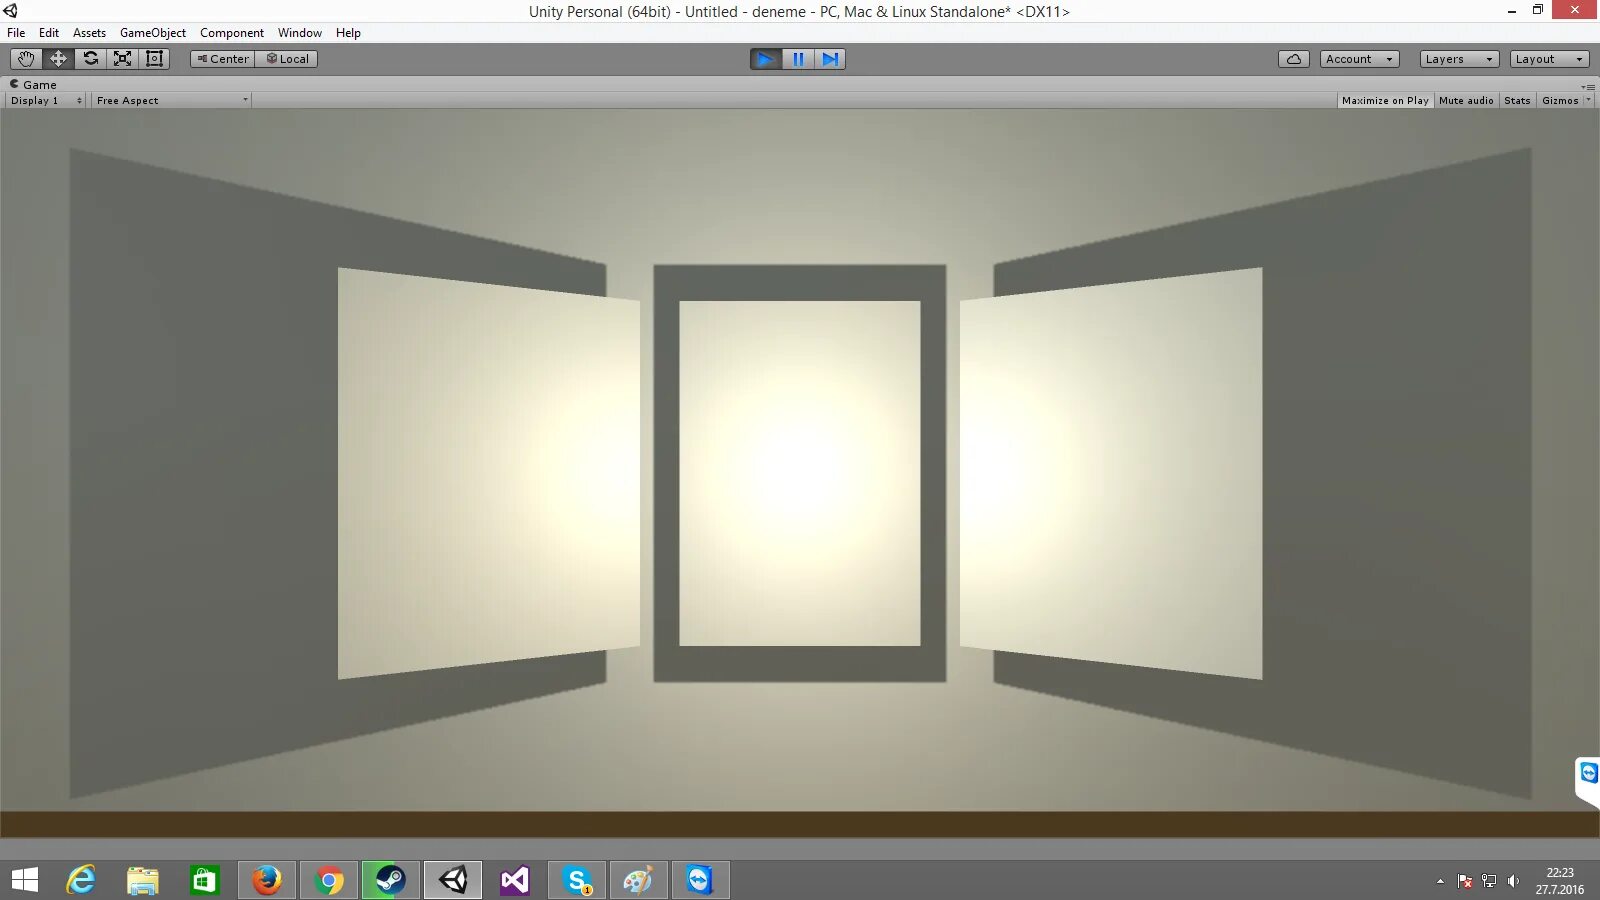Open the Game tab context menu
The image size is (1600, 900).
click(x=1588, y=86)
